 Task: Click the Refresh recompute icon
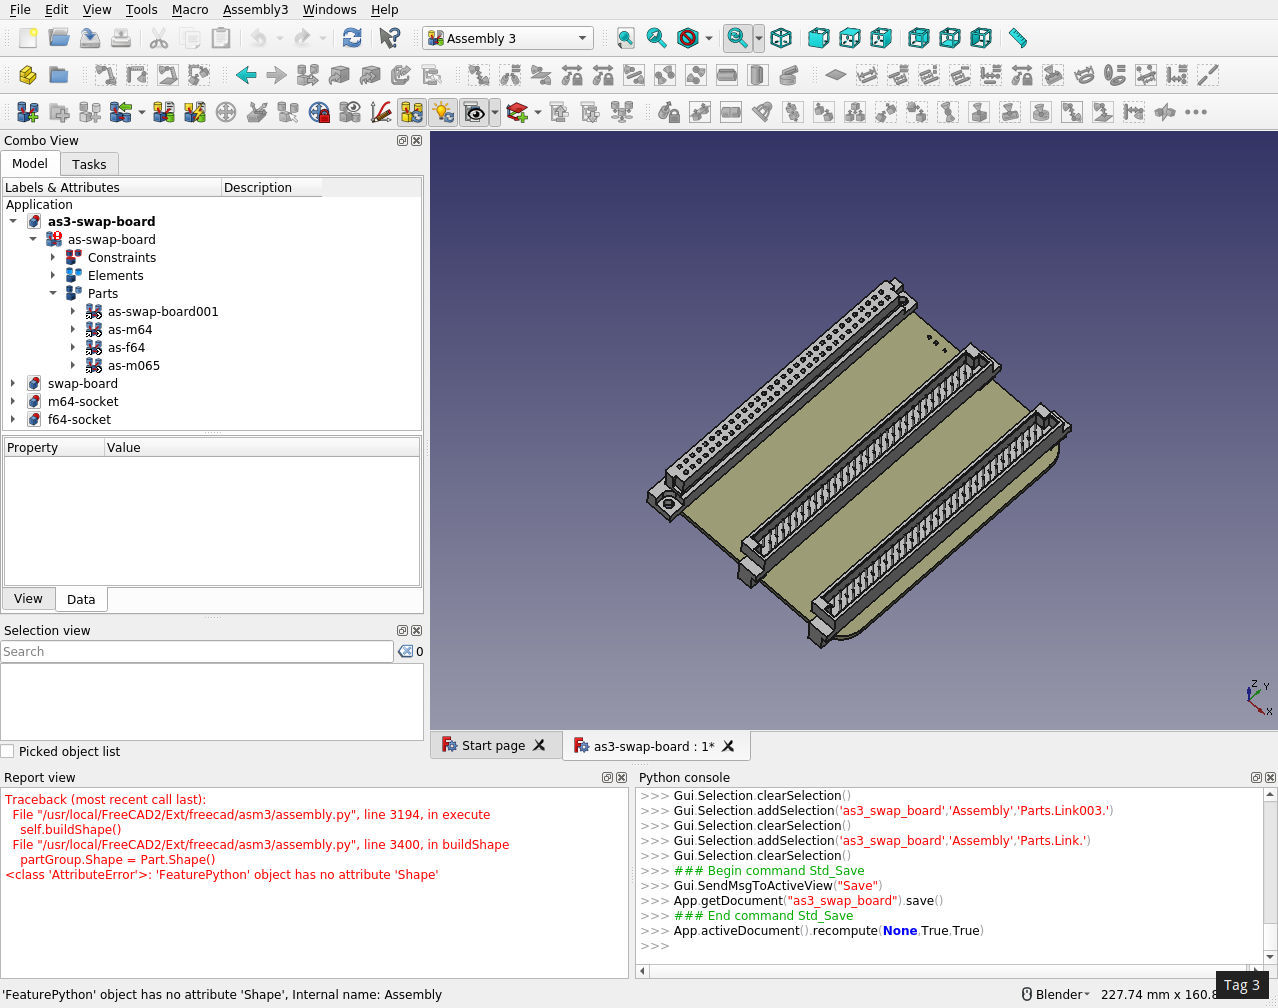click(x=352, y=38)
